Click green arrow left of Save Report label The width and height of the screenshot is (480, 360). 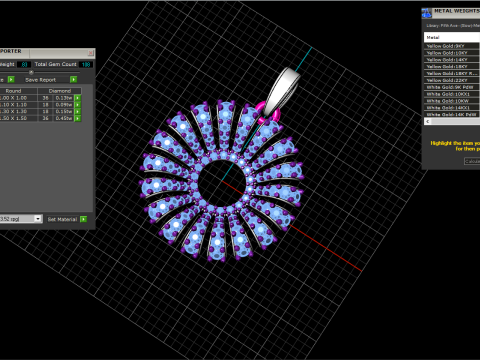point(11,79)
